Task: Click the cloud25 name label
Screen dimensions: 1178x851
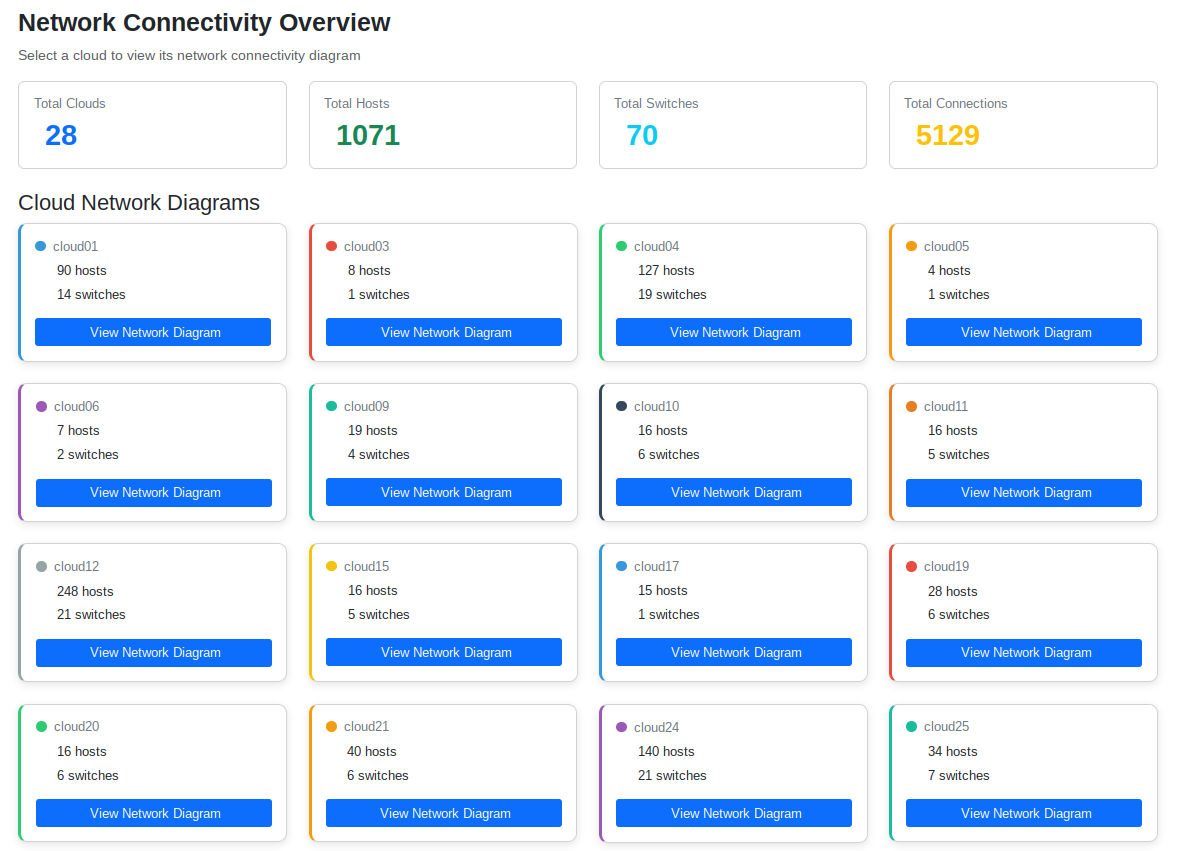Action: 946,726
